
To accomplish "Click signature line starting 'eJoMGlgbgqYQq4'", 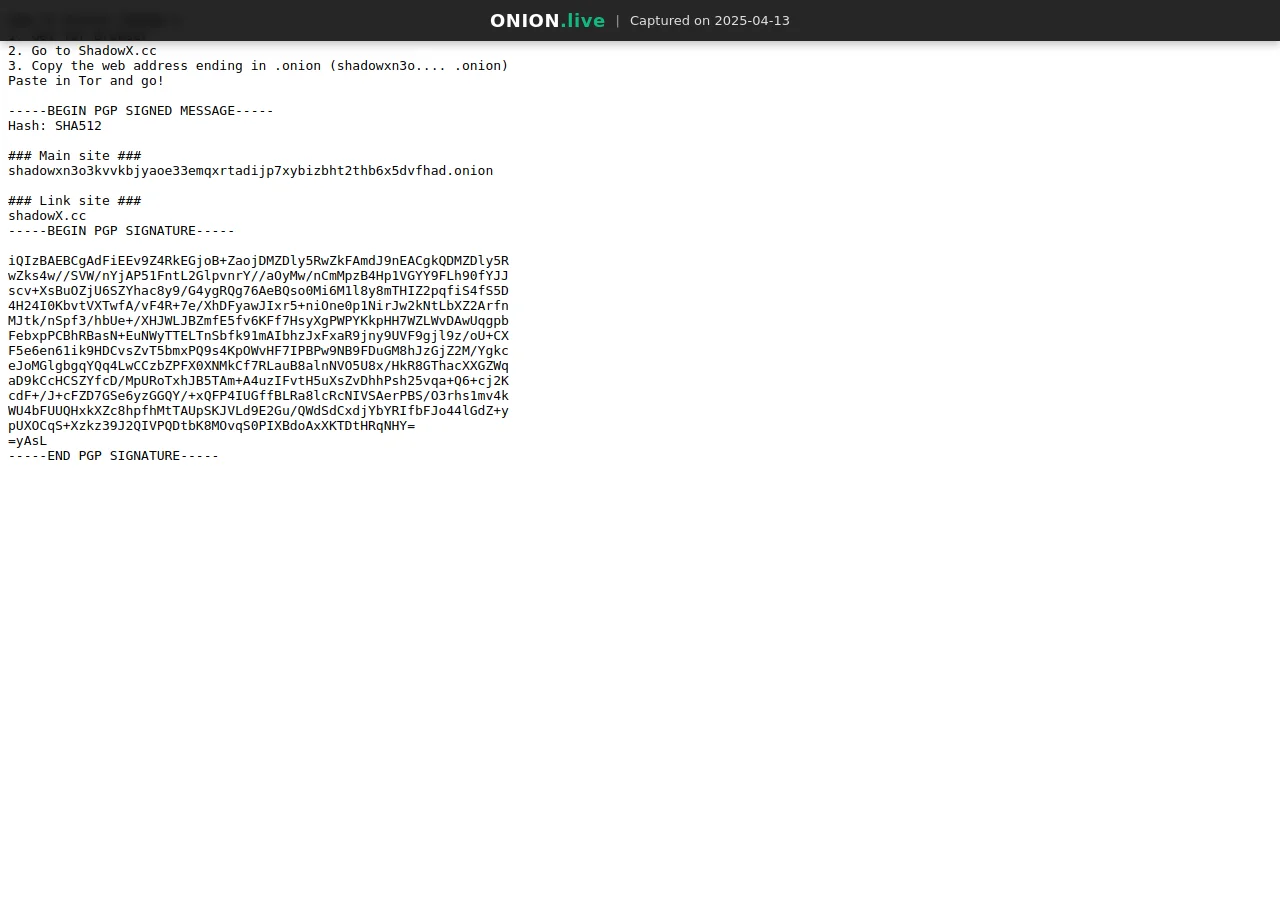I will (x=258, y=365).
